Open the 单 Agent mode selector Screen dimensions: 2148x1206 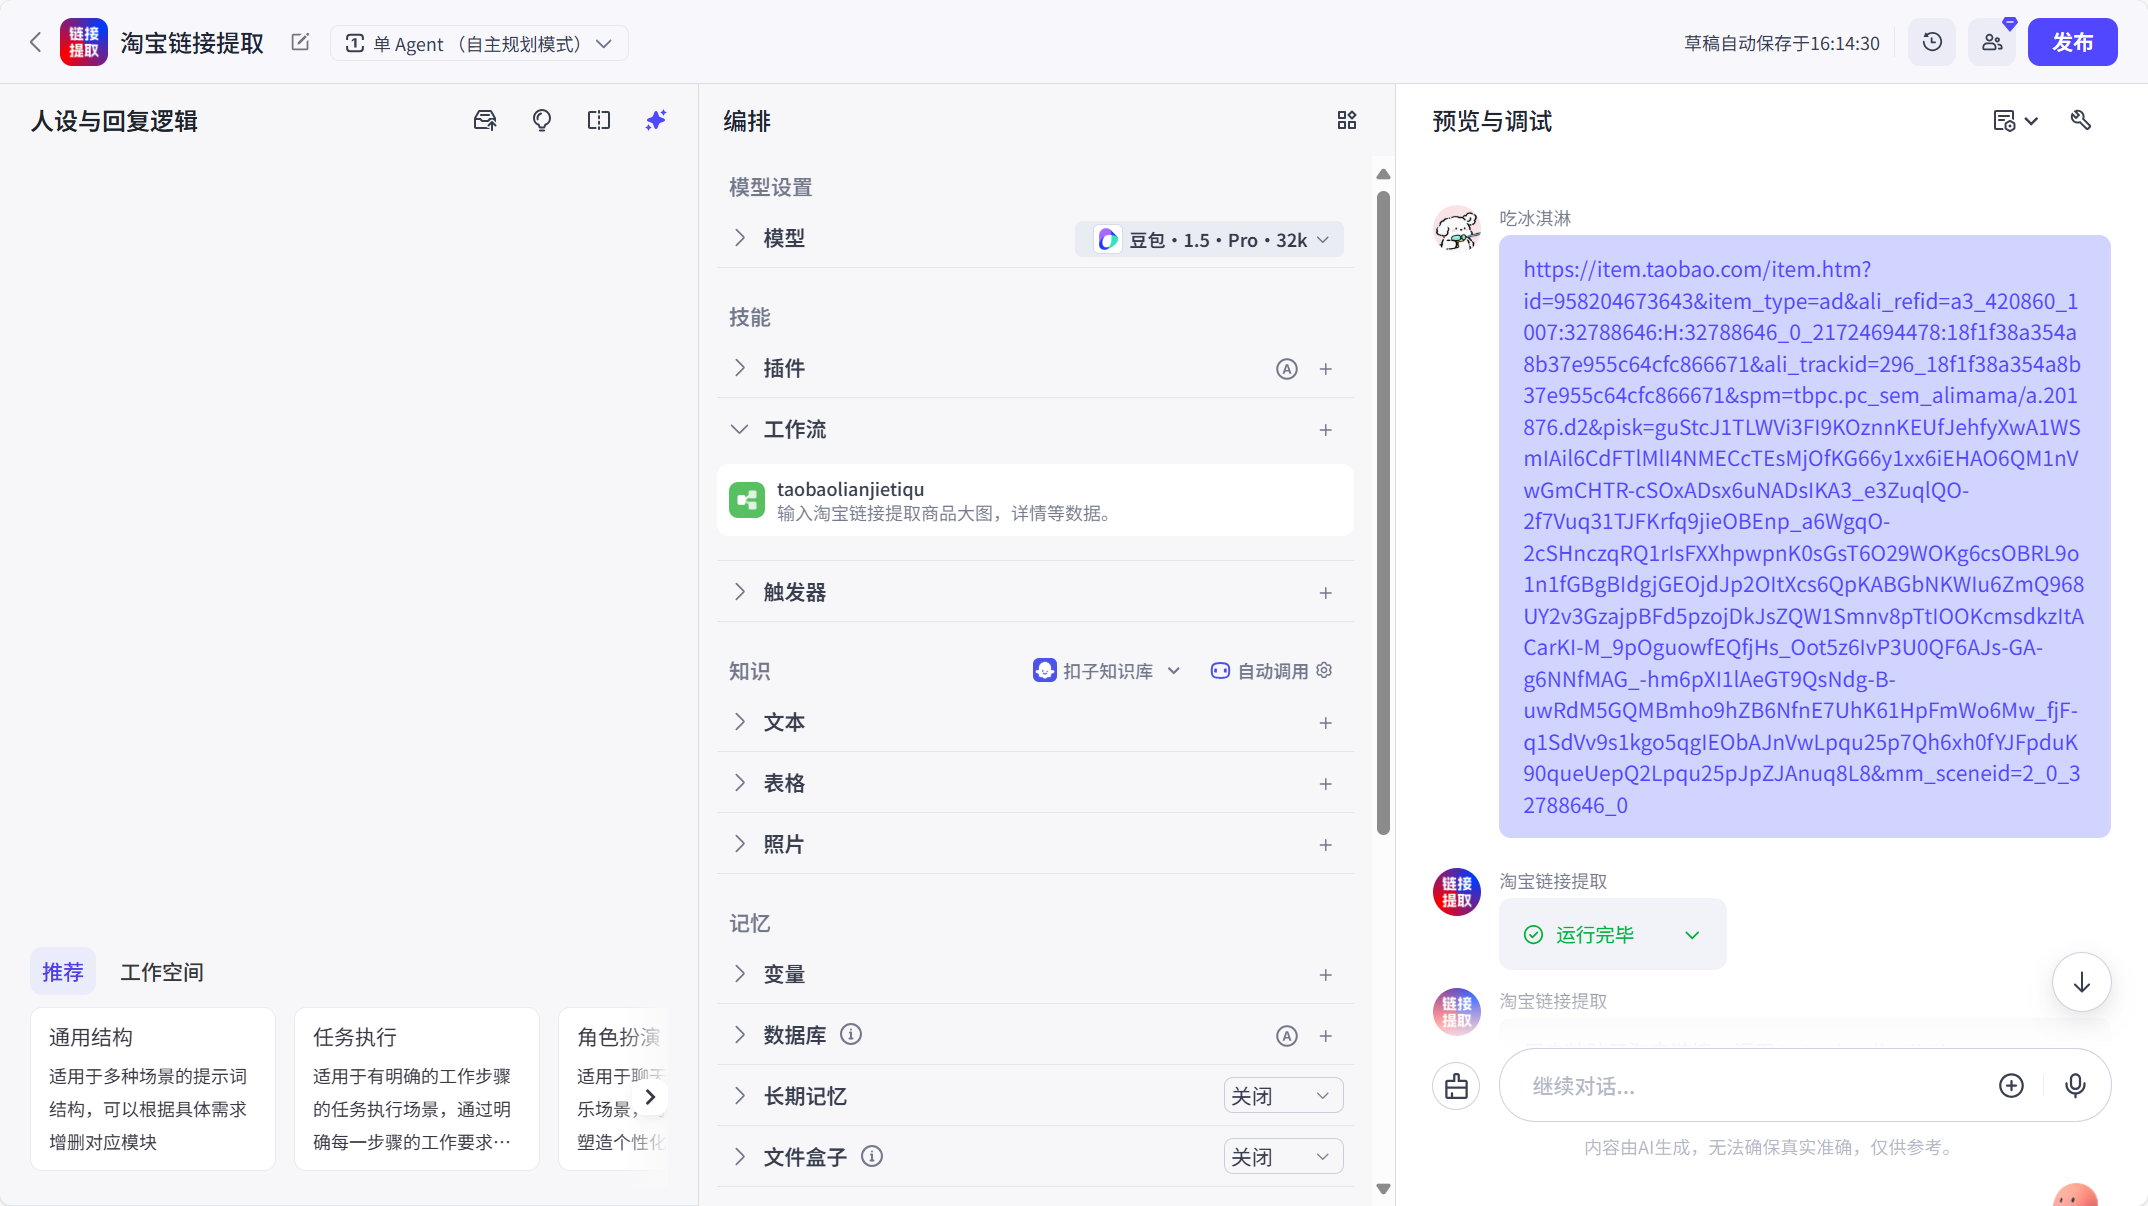(x=479, y=43)
